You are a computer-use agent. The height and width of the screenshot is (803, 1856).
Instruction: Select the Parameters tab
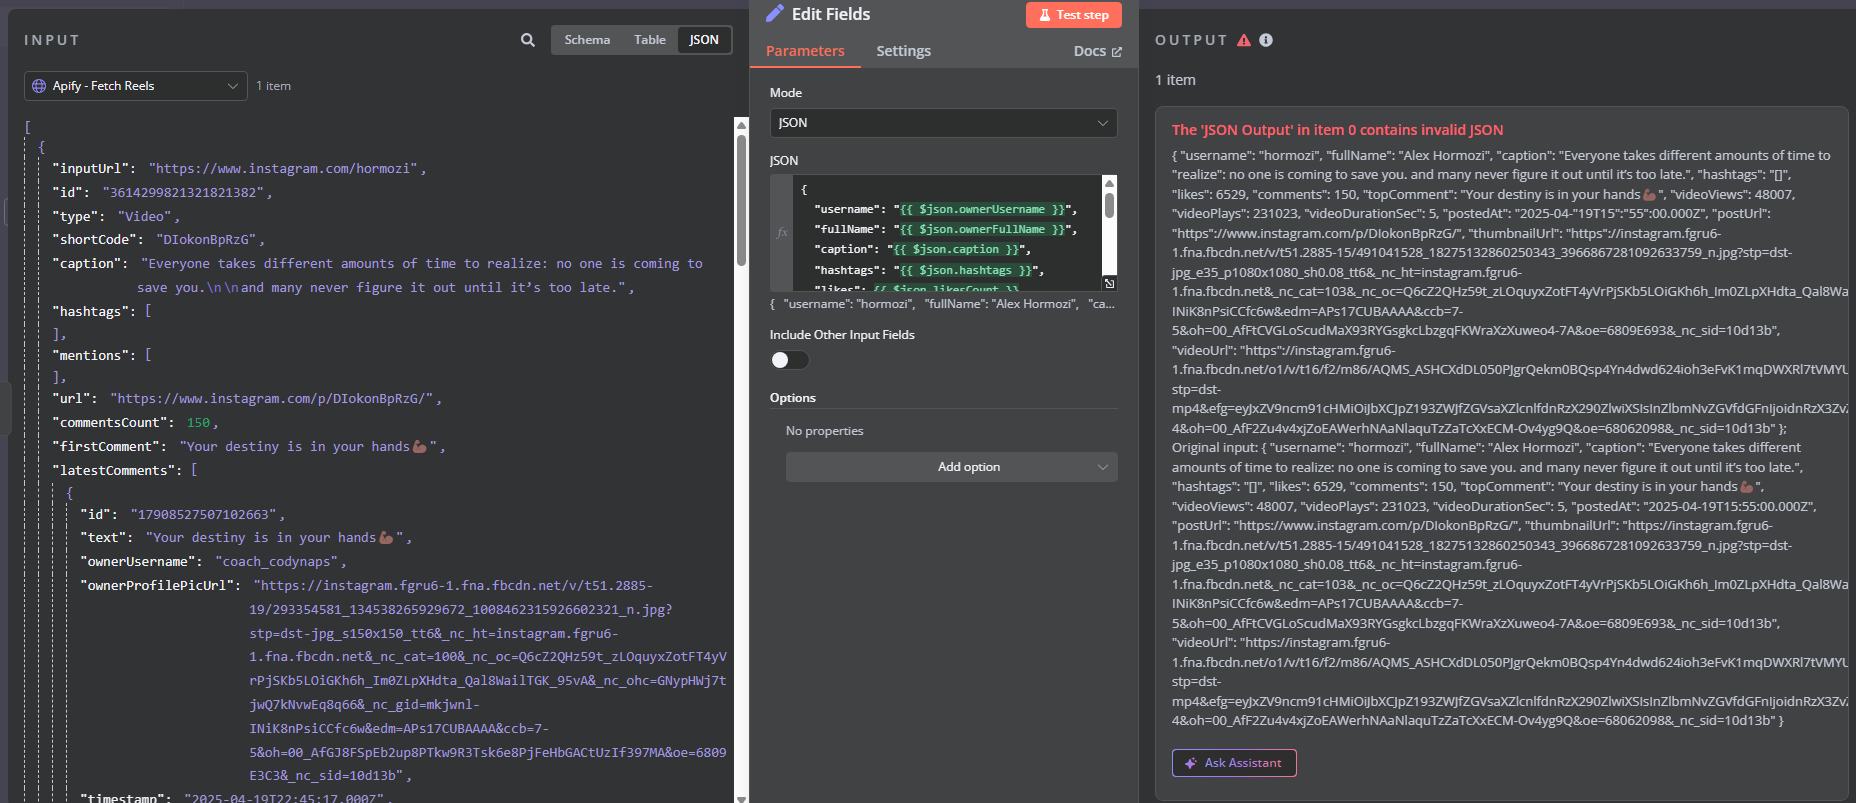(805, 51)
